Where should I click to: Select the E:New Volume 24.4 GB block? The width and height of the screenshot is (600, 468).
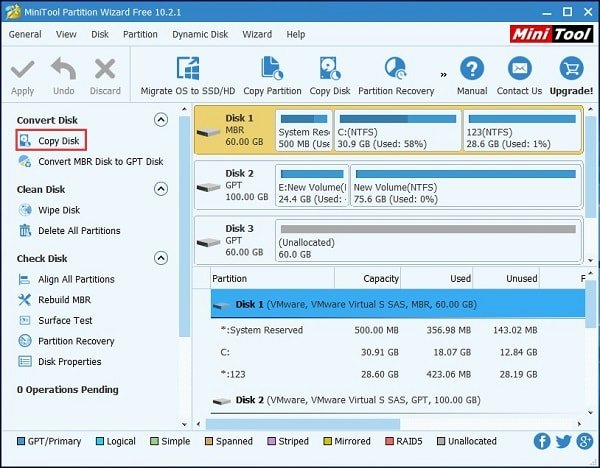312,186
